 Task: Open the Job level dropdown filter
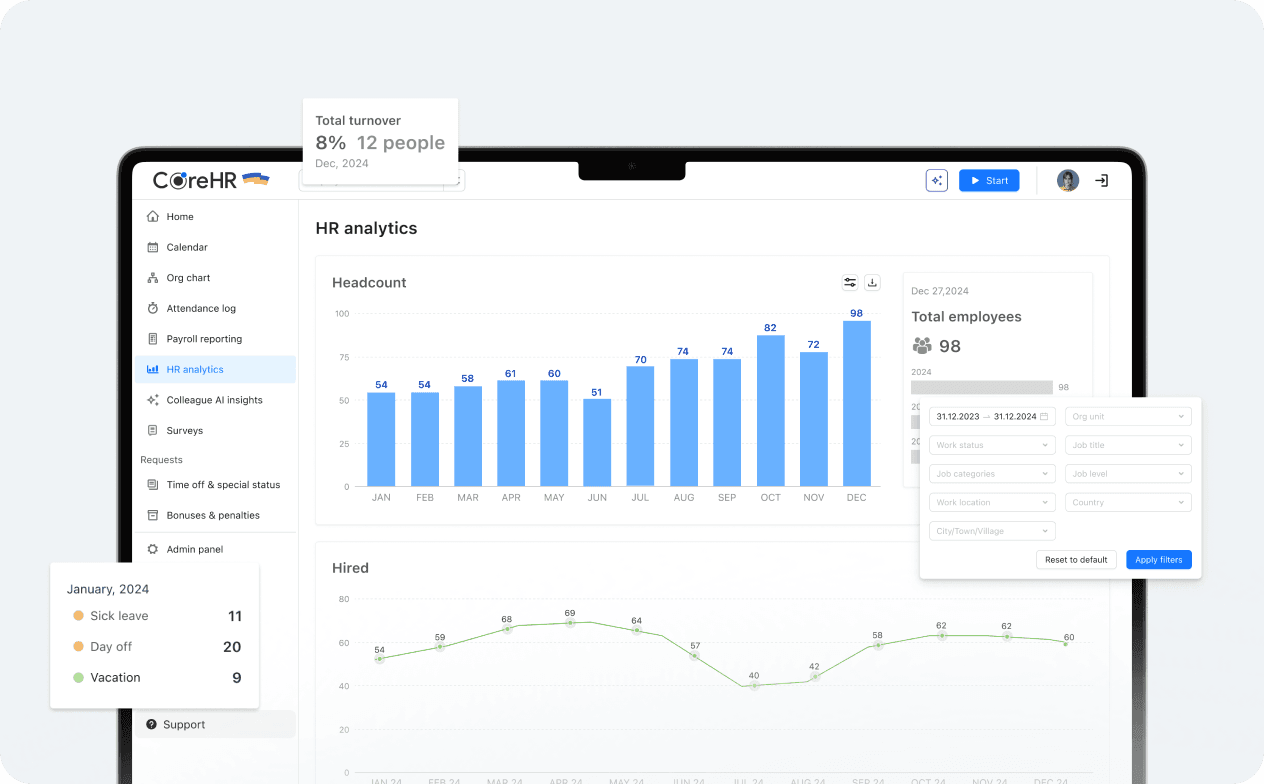(x=1128, y=474)
